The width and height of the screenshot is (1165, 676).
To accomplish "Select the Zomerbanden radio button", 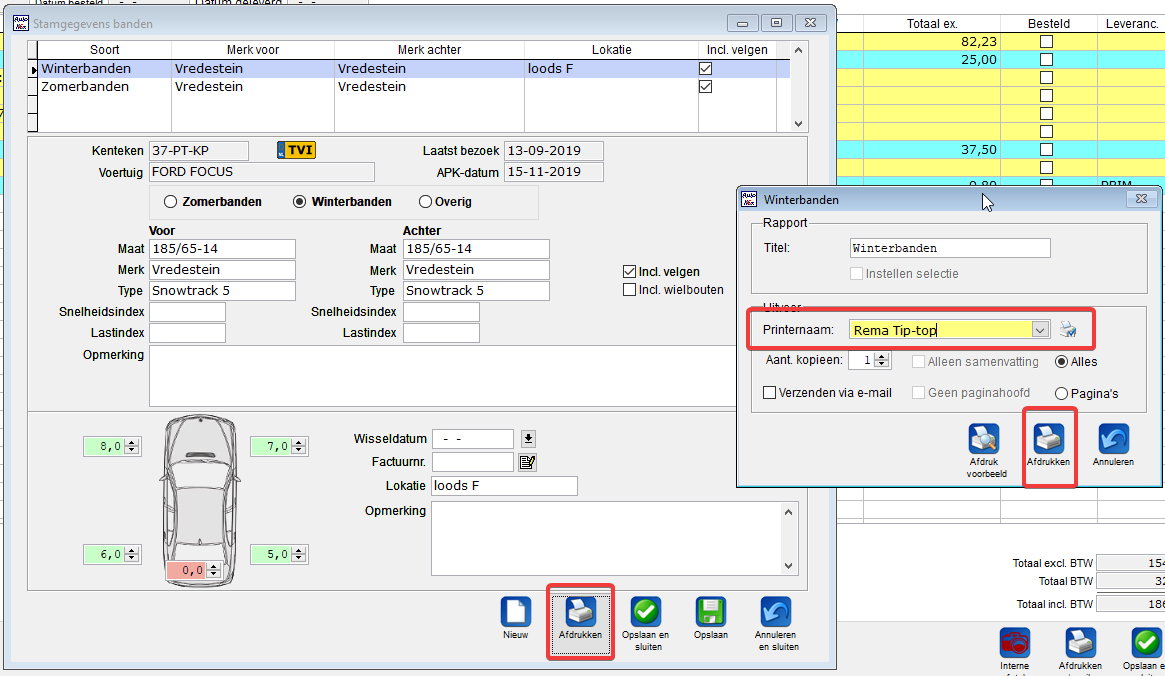I will pos(170,201).
